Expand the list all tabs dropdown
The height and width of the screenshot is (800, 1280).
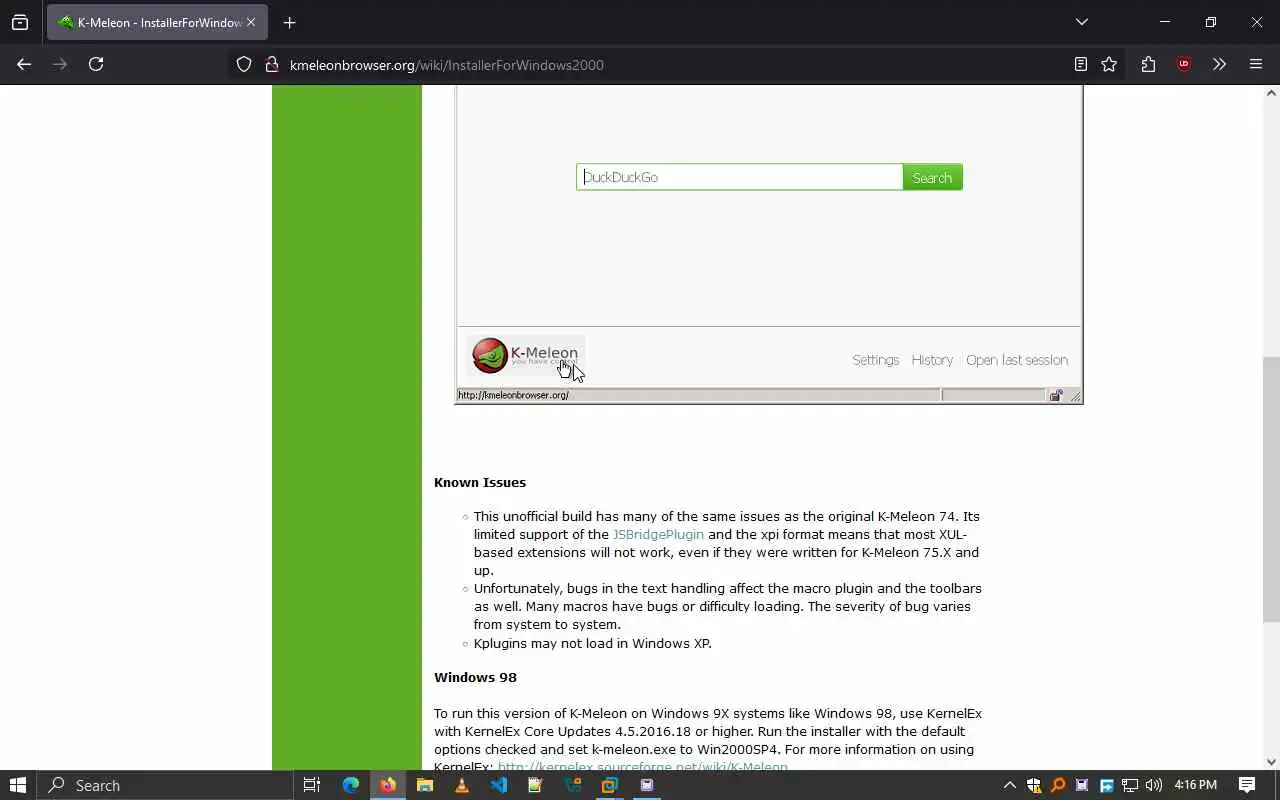pyautogui.click(x=1081, y=22)
